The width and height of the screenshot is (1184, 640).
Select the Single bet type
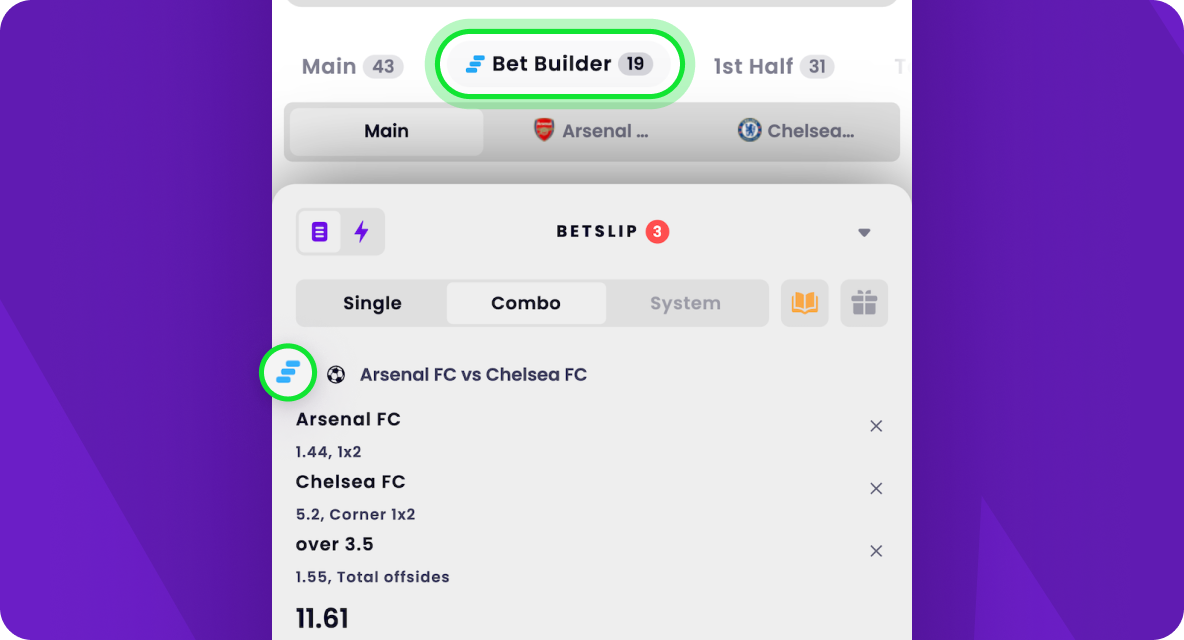372,303
